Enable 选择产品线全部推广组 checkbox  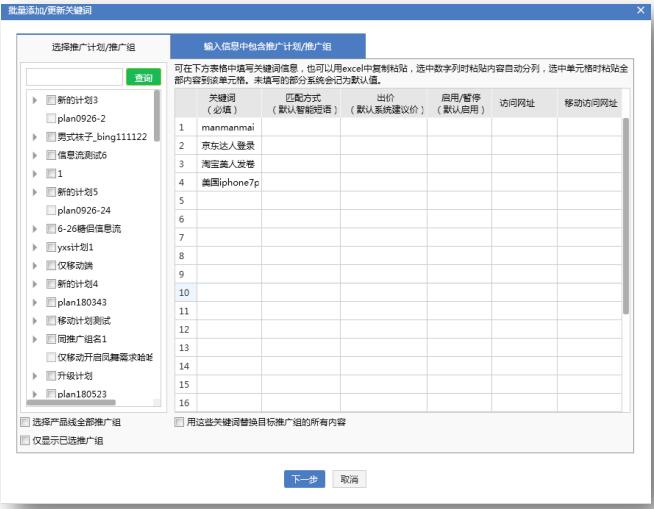[x=25, y=423]
